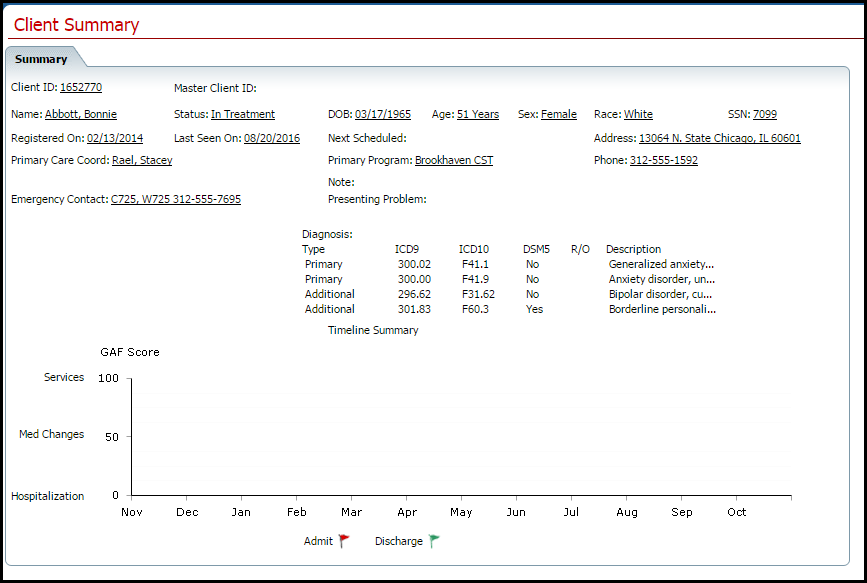This screenshot has width=867, height=583.
Task: Click the In Treatment status link
Action: point(243,114)
